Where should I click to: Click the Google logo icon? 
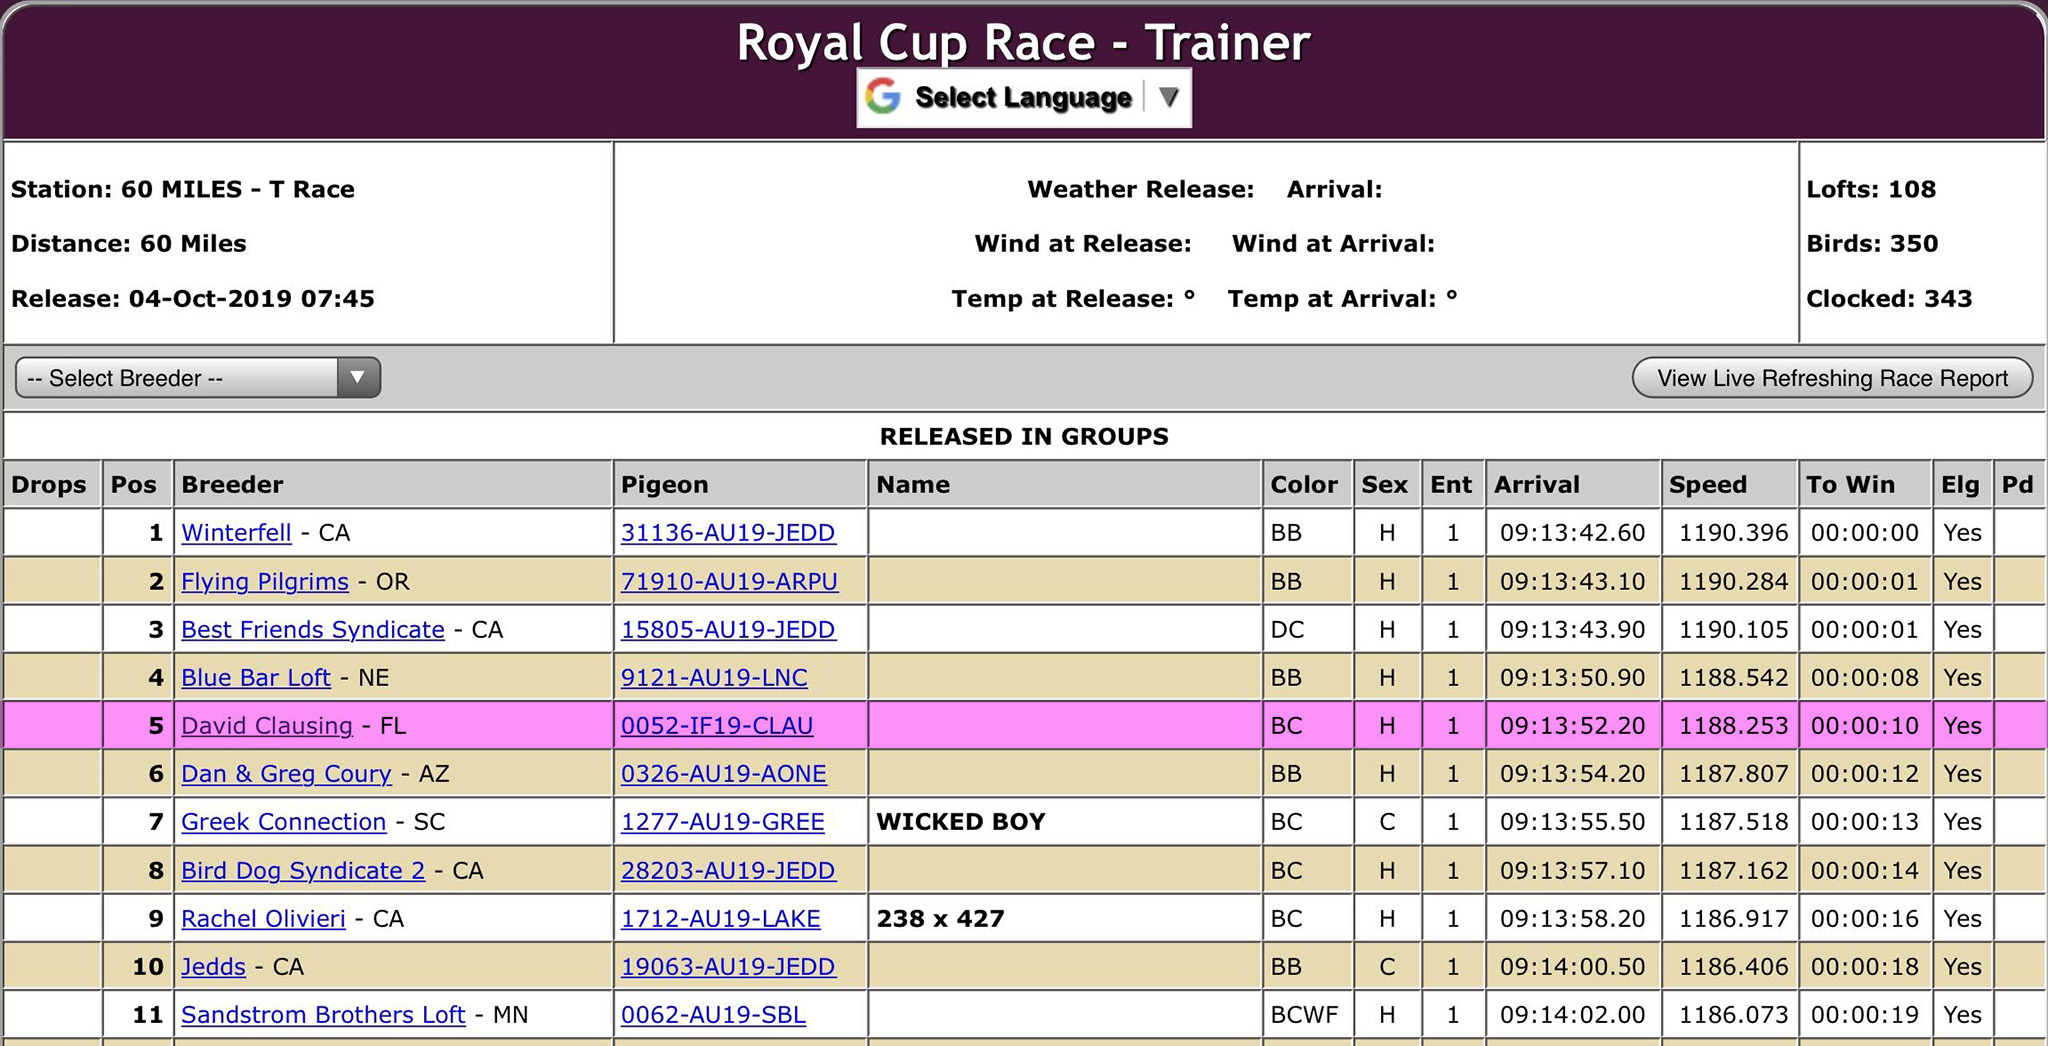pos(883,97)
